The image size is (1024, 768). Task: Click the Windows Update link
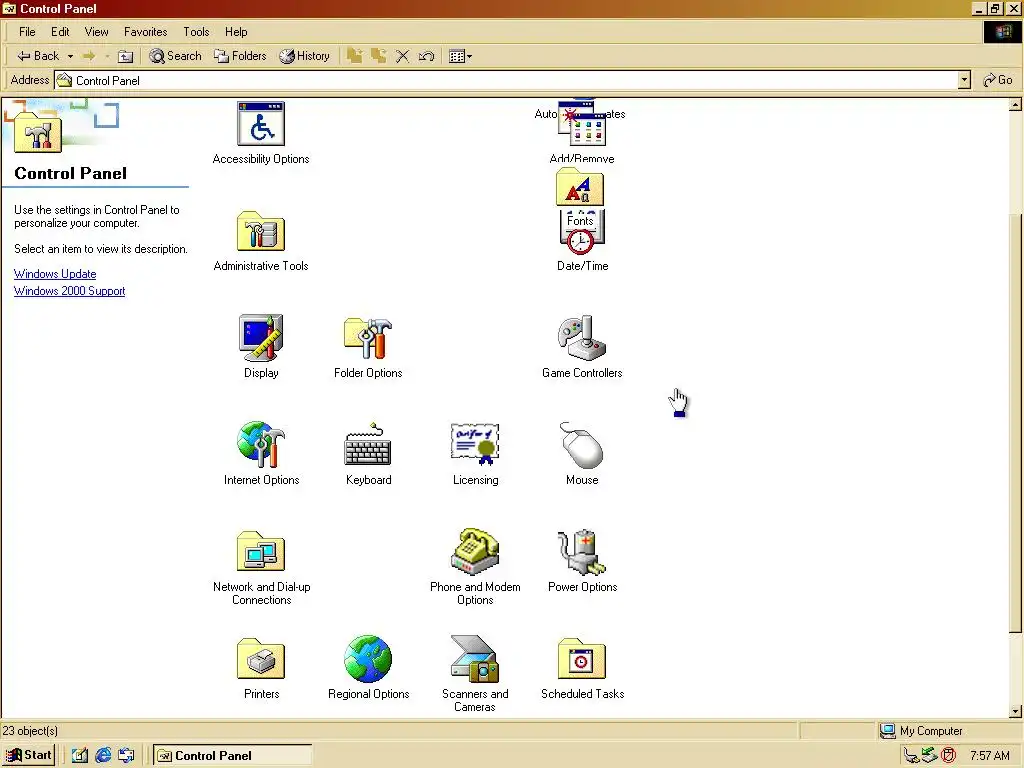tap(55, 274)
